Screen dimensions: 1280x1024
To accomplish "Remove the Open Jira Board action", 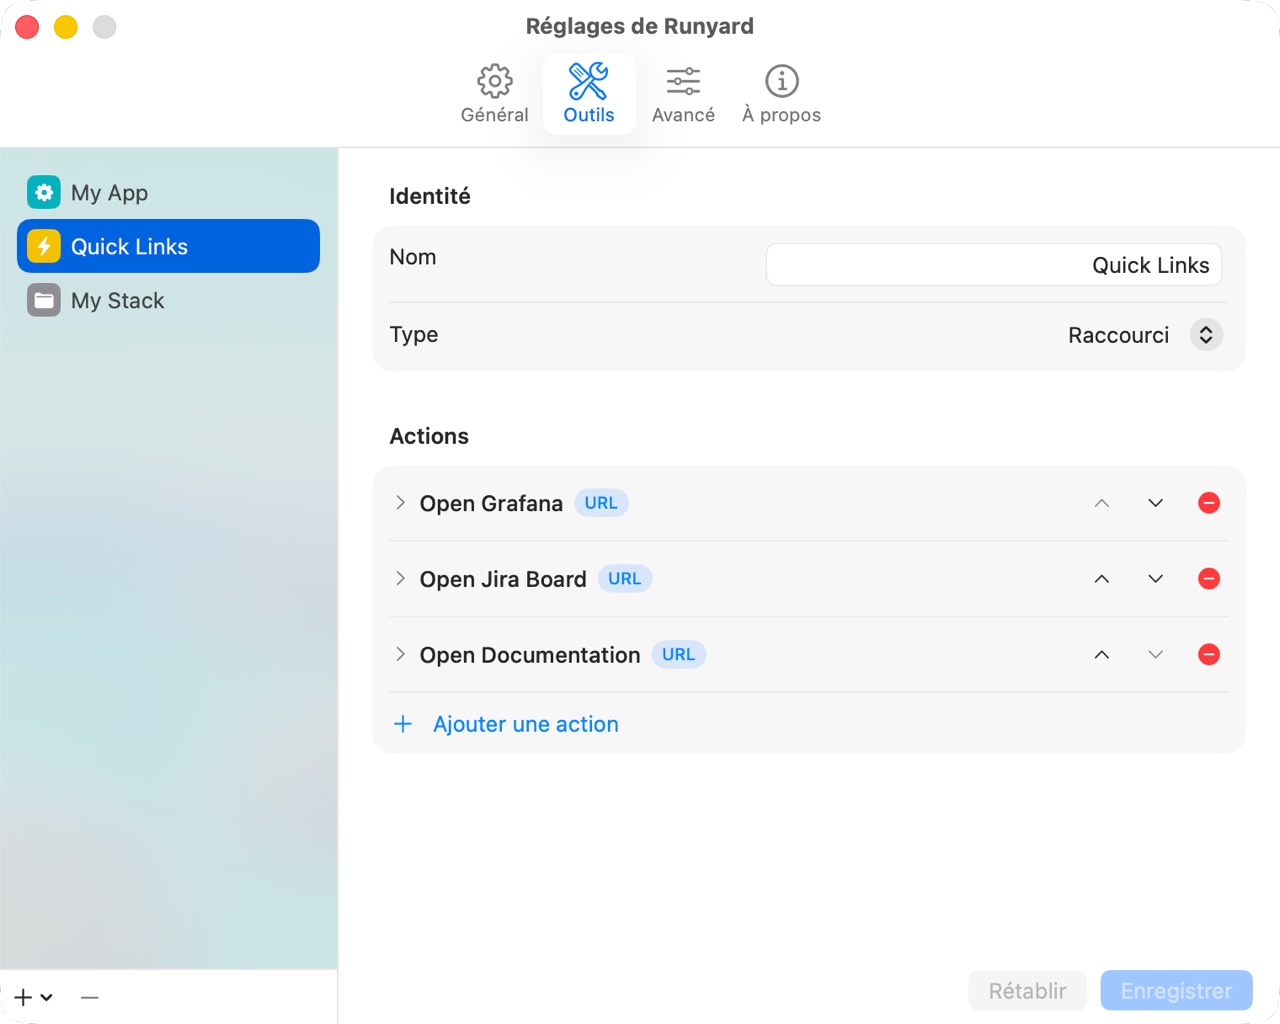I will [x=1209, y=579].
